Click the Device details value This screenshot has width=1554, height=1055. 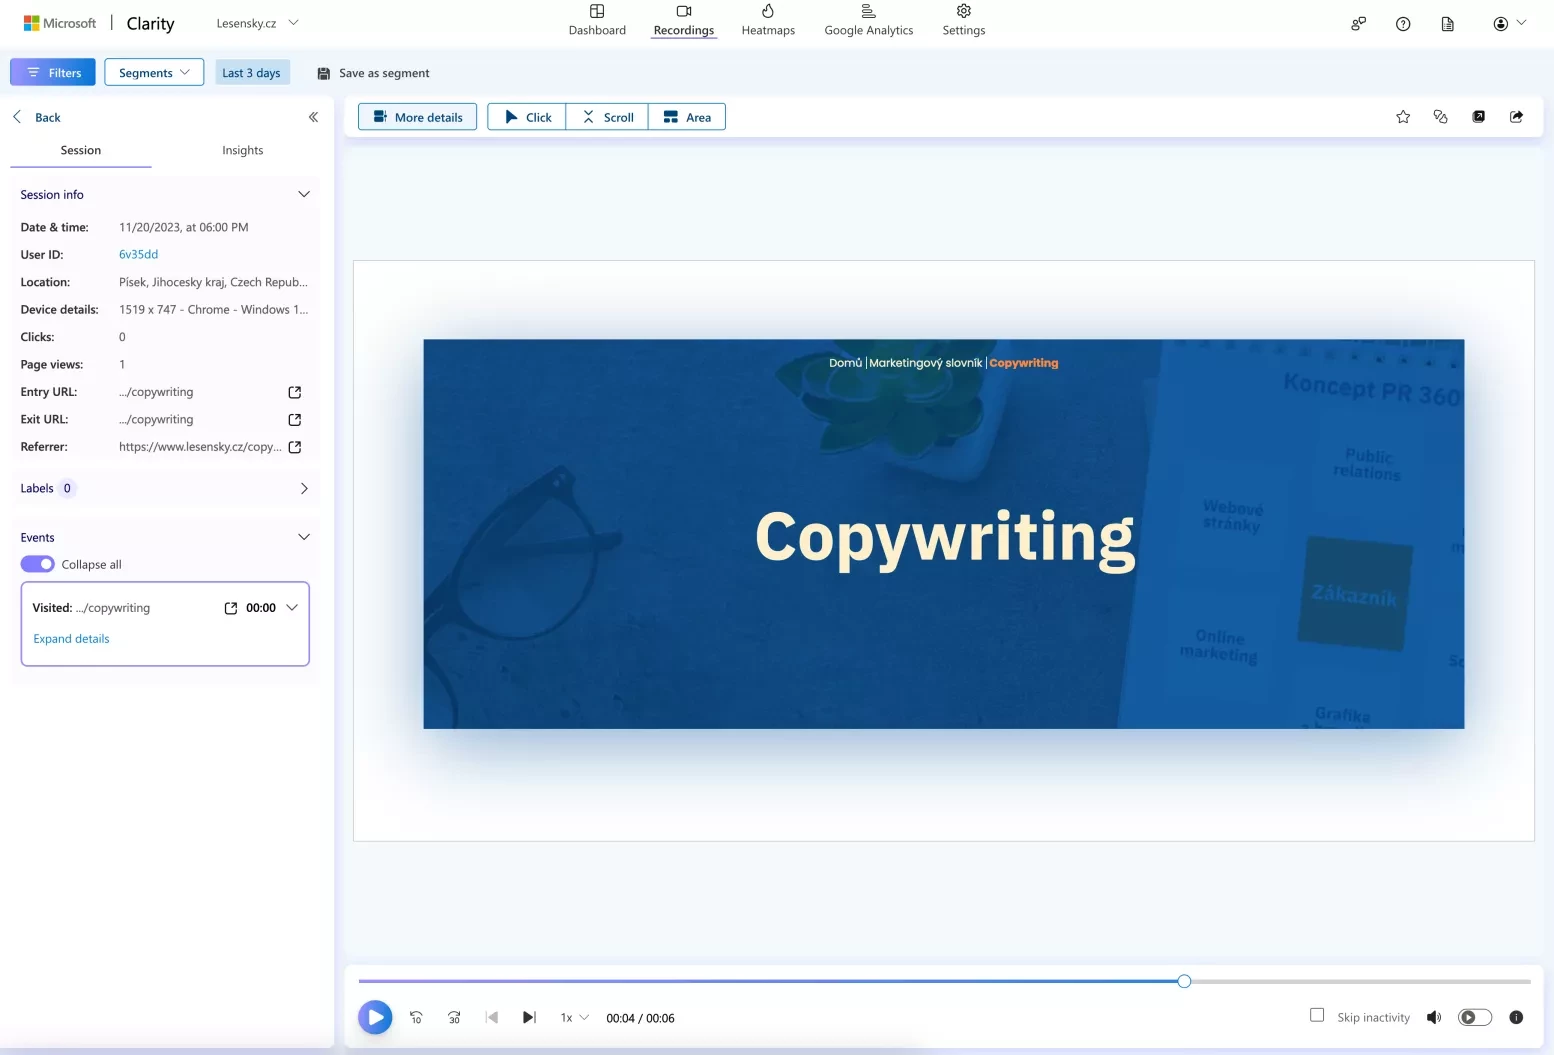(x=213, y=310)
